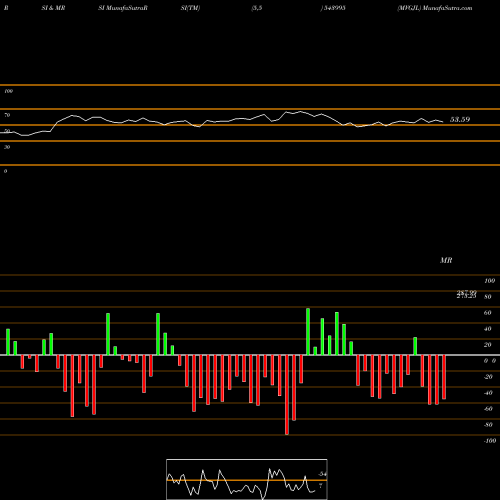Click the 'SI(TM)' header label

(x=190, y=8)
